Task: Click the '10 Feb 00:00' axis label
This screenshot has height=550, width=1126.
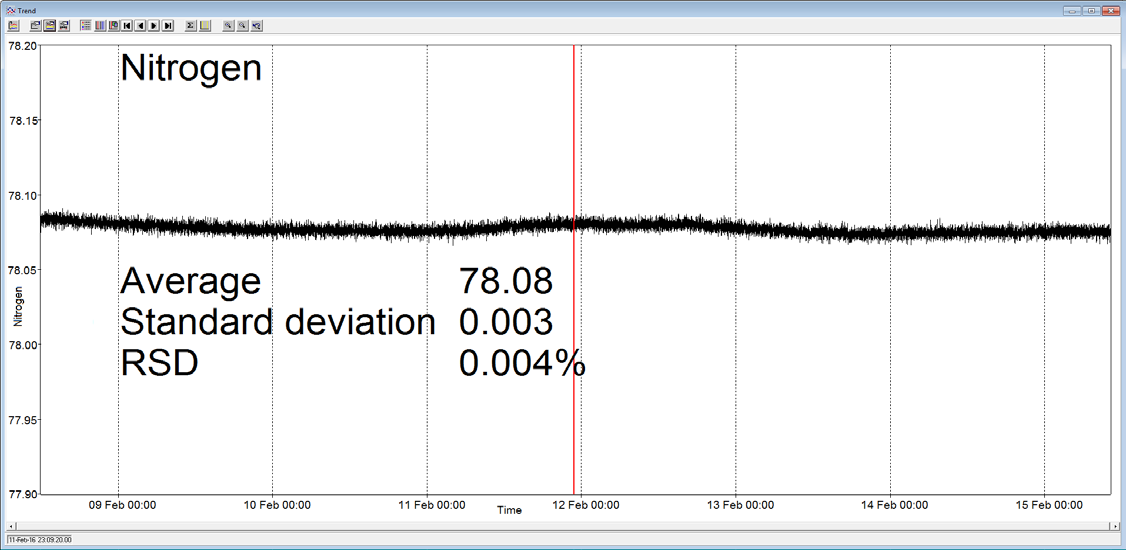Action: (279, 505)
